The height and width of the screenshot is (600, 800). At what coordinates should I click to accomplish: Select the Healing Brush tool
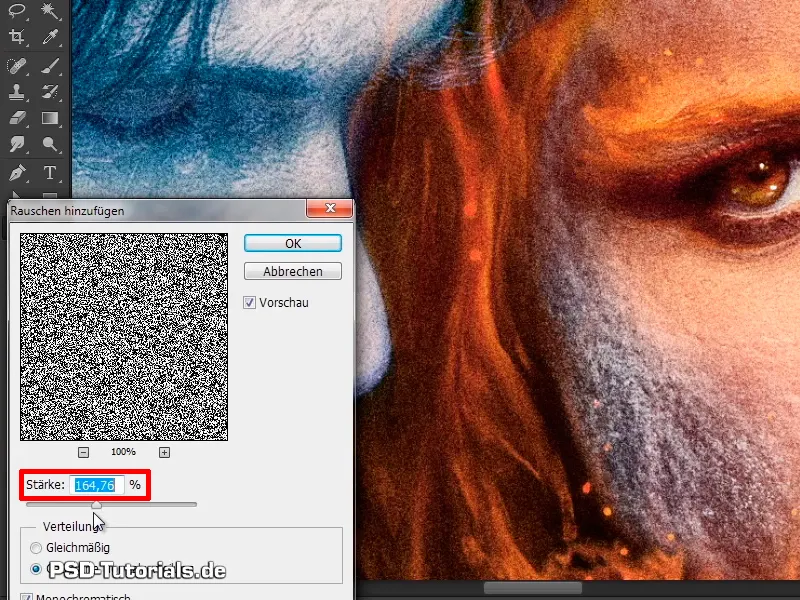[x=17, y=65]
